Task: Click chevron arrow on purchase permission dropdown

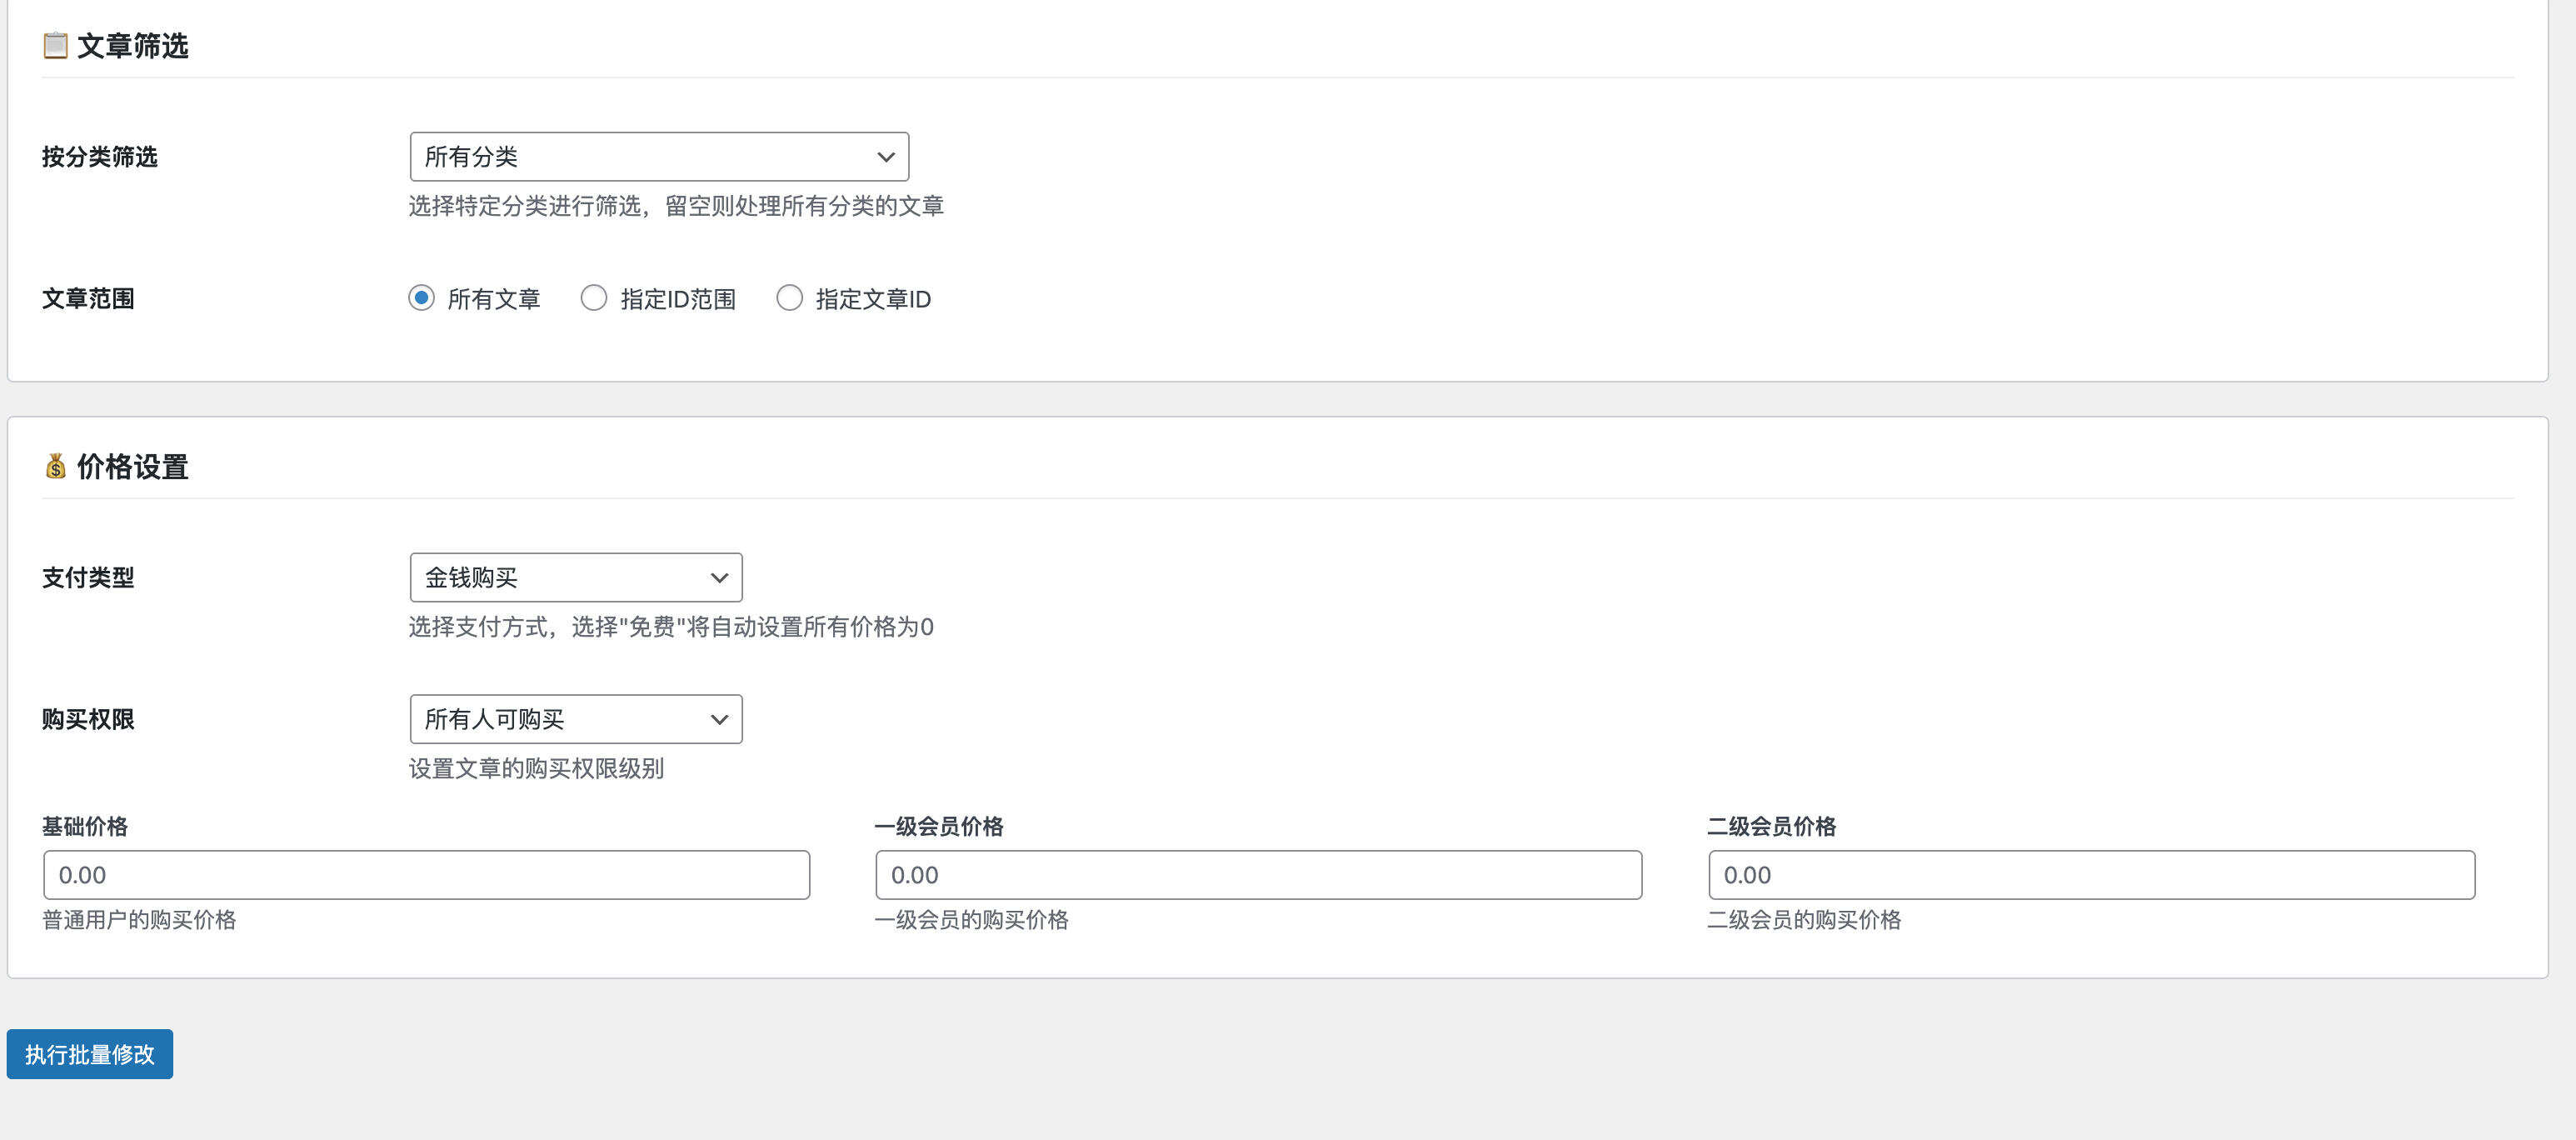Action: tap(717, 719)
